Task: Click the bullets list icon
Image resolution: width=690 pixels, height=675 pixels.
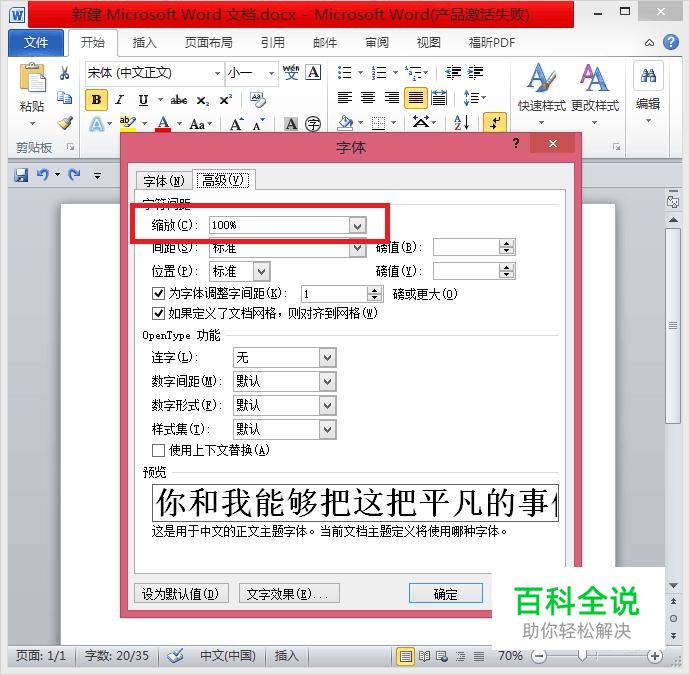Action: pos(345,73)
